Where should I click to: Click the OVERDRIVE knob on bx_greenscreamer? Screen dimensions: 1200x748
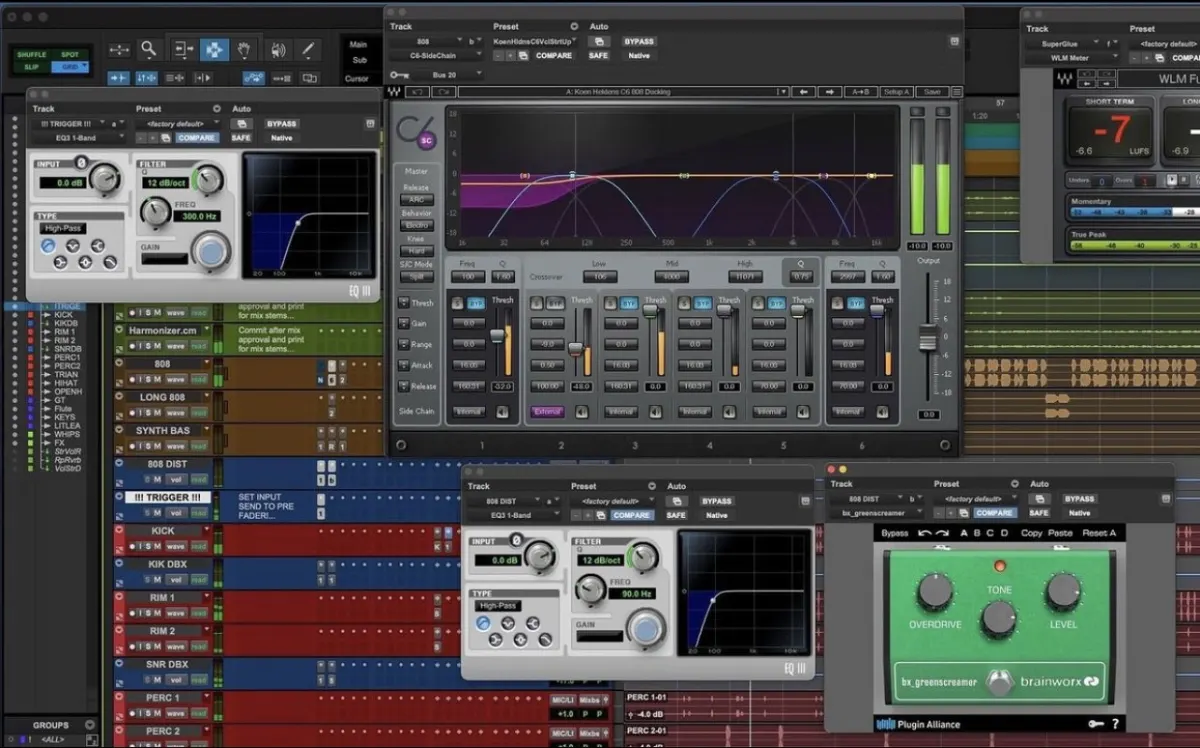point(936,592)
